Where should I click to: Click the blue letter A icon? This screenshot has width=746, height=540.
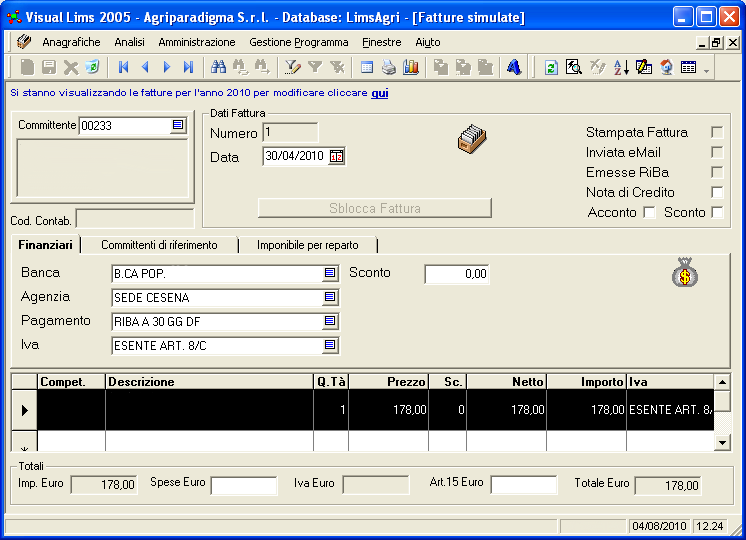514,67
